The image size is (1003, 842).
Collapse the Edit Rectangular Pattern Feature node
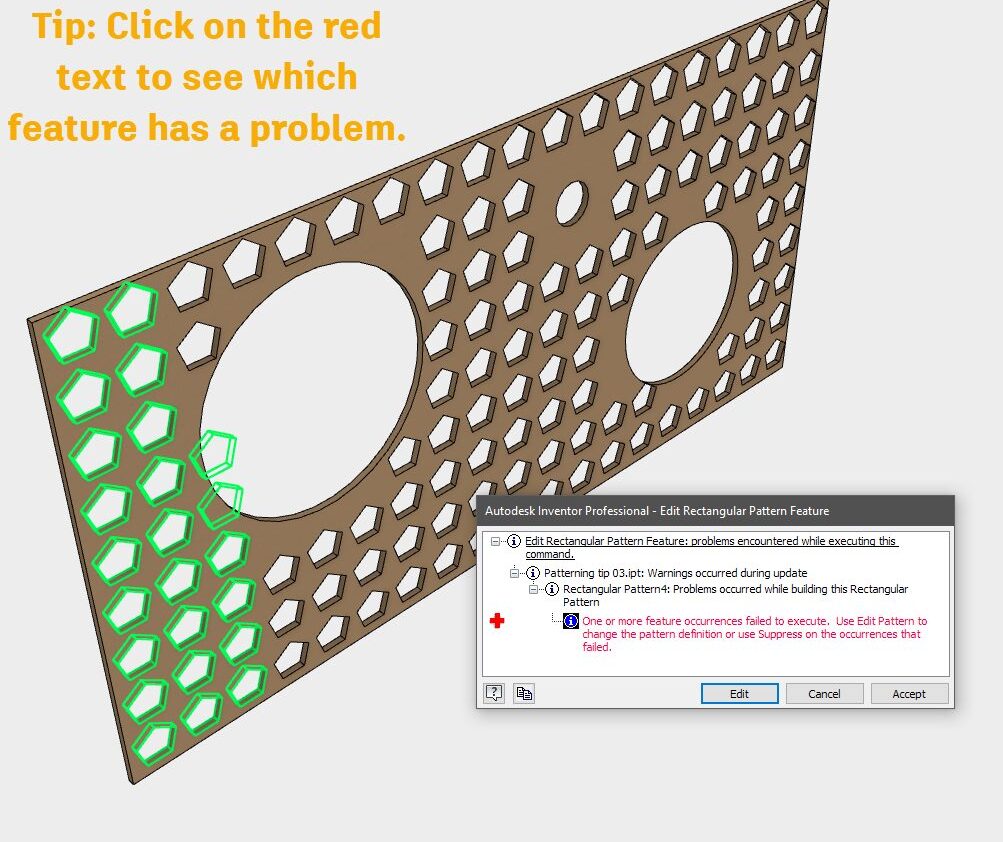(x=496, y=541)
